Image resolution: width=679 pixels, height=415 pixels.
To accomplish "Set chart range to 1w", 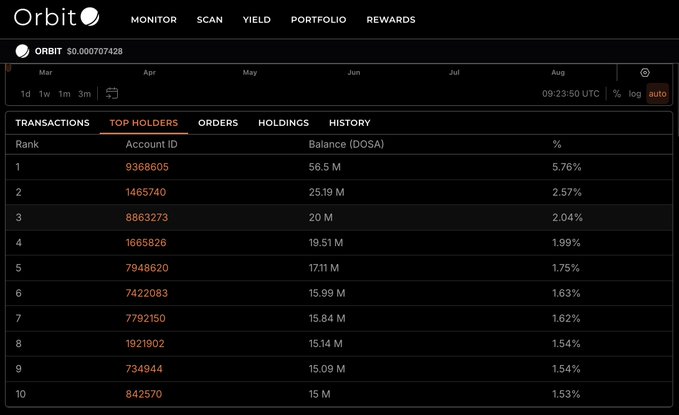I will pyautogui.click(x=45, y=94).
